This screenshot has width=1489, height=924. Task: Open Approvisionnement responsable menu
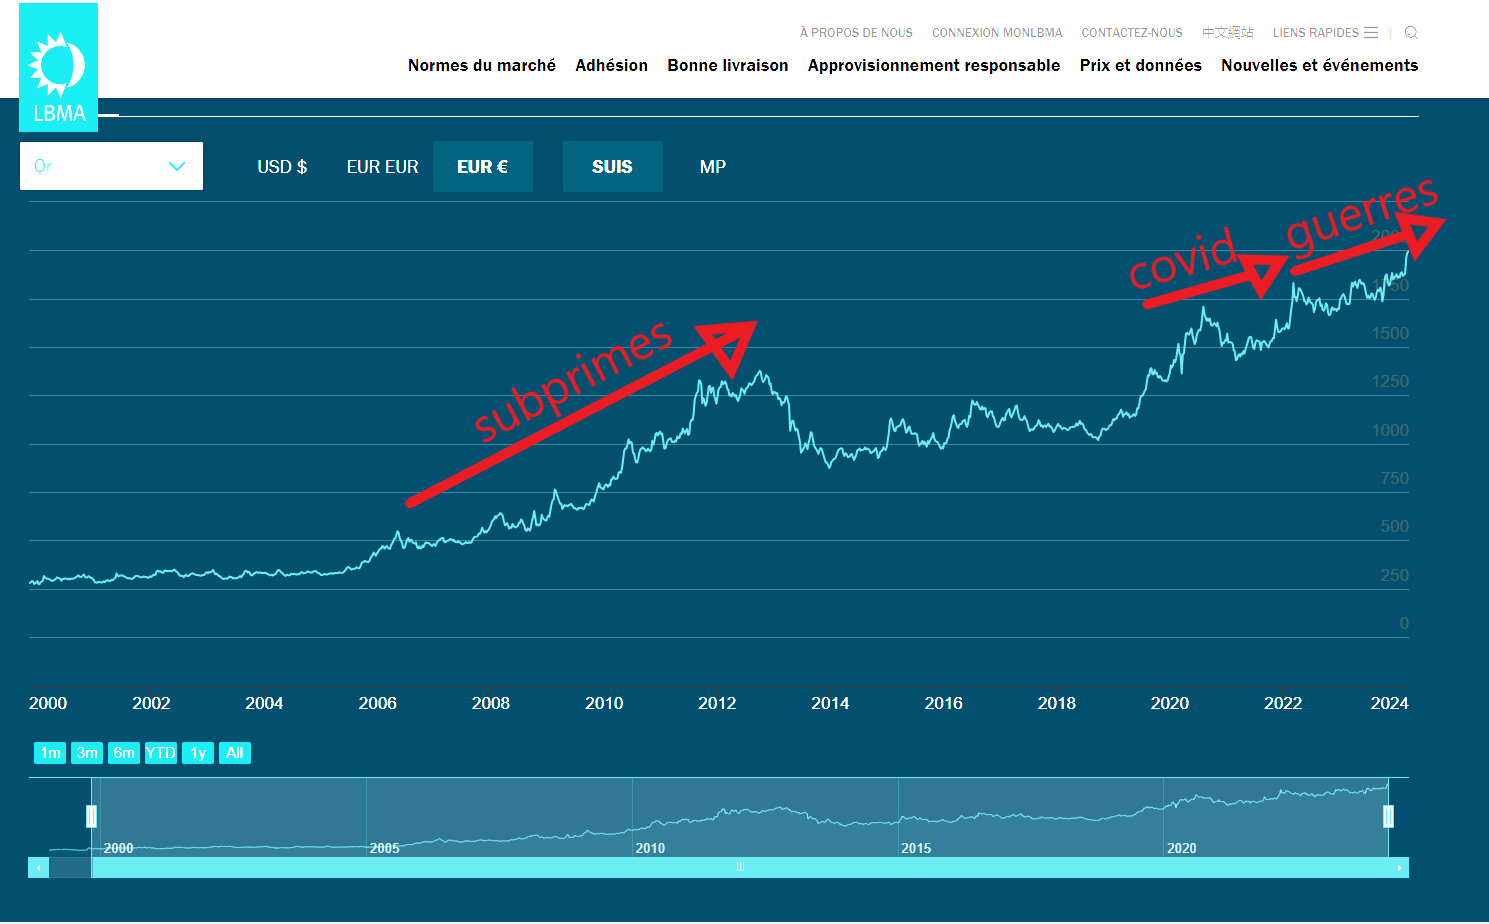coord(933,65)
